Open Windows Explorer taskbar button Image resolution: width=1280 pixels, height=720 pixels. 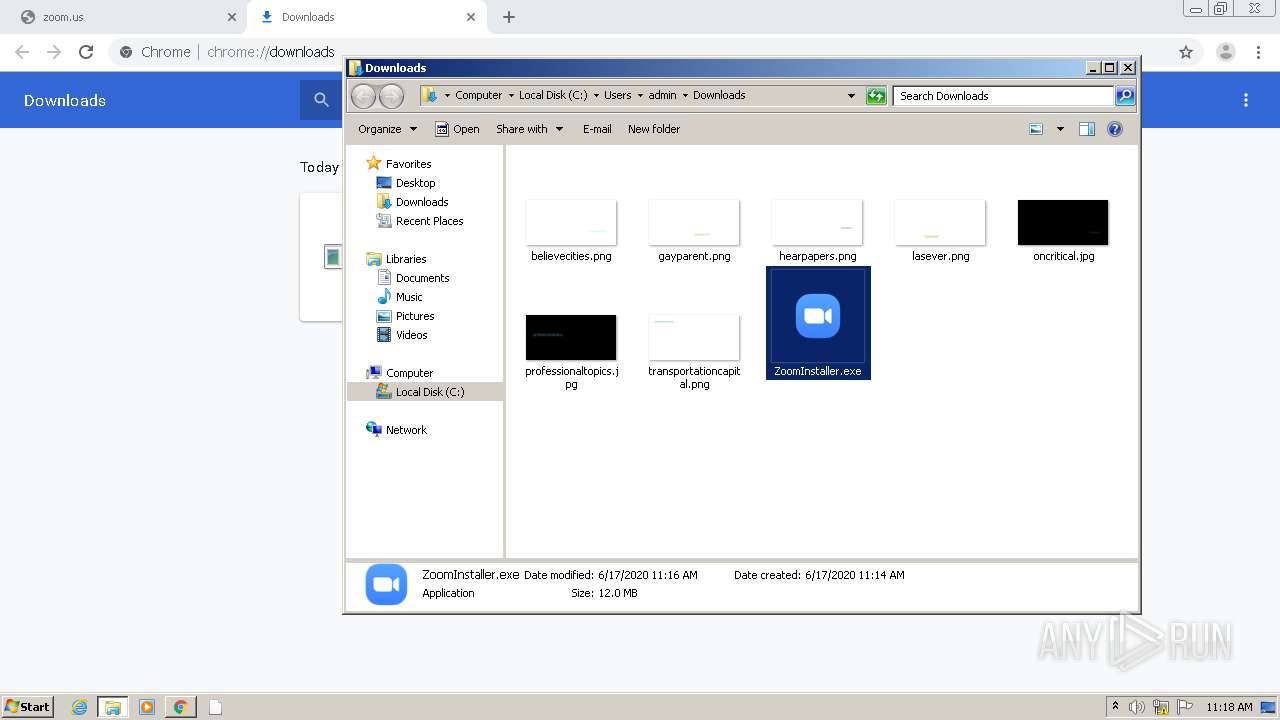click(113, 707)
